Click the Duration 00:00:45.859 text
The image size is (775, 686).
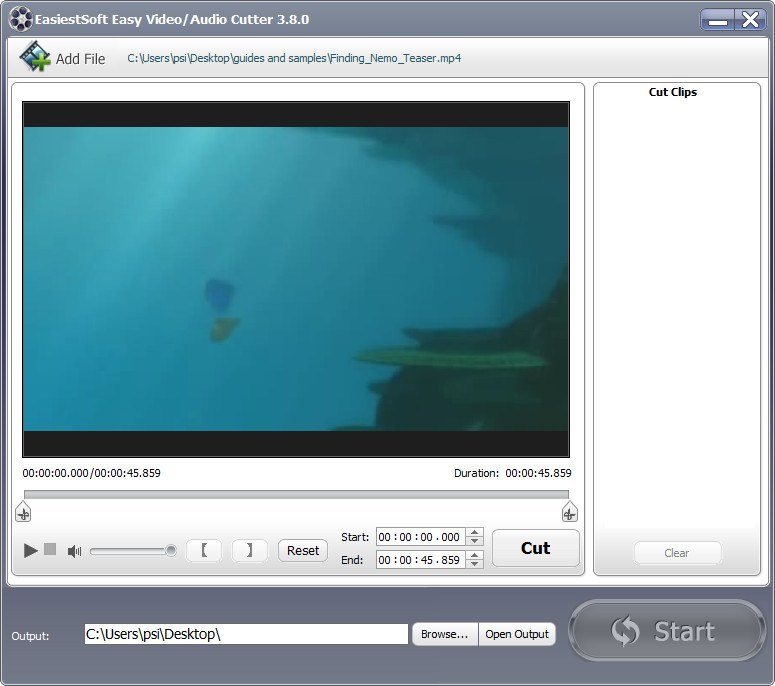513,473
